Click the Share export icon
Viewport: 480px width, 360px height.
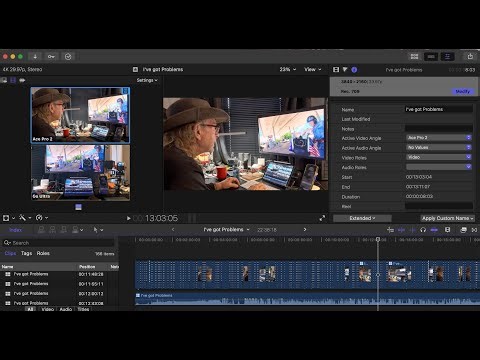pos(470,56)
